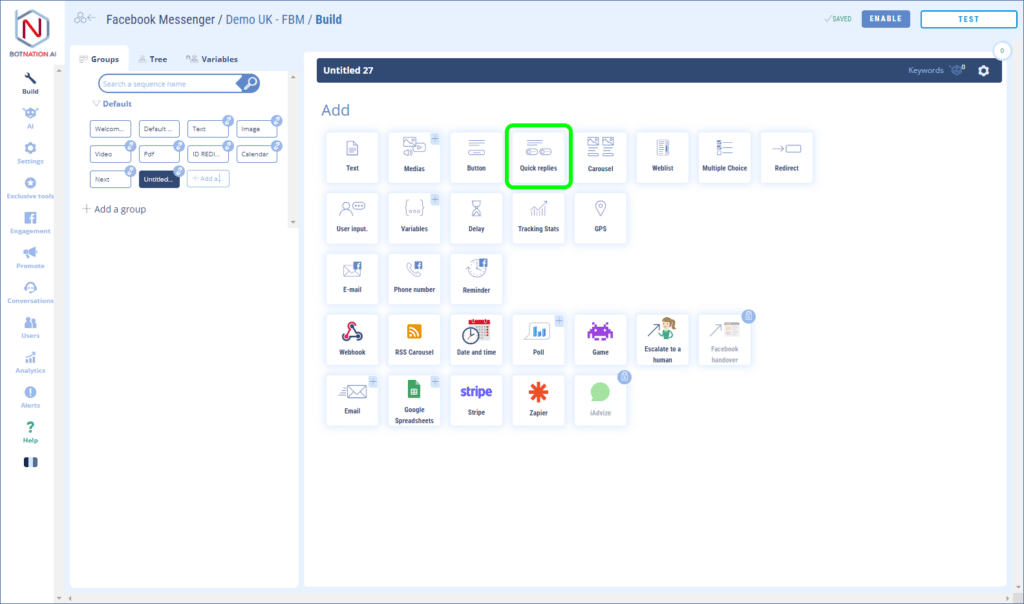Insert a Zapier integration block
Screen dimensions: 1024x604
point(538,400)
